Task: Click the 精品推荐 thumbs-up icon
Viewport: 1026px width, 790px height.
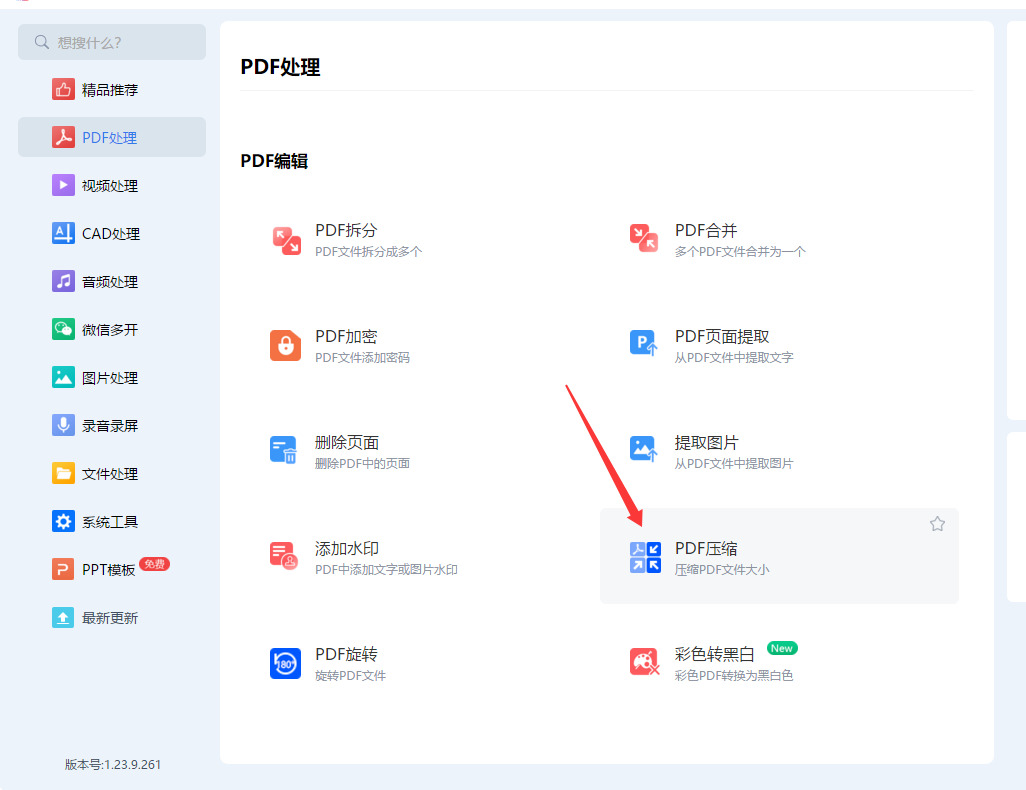Action: coord(63,89)
